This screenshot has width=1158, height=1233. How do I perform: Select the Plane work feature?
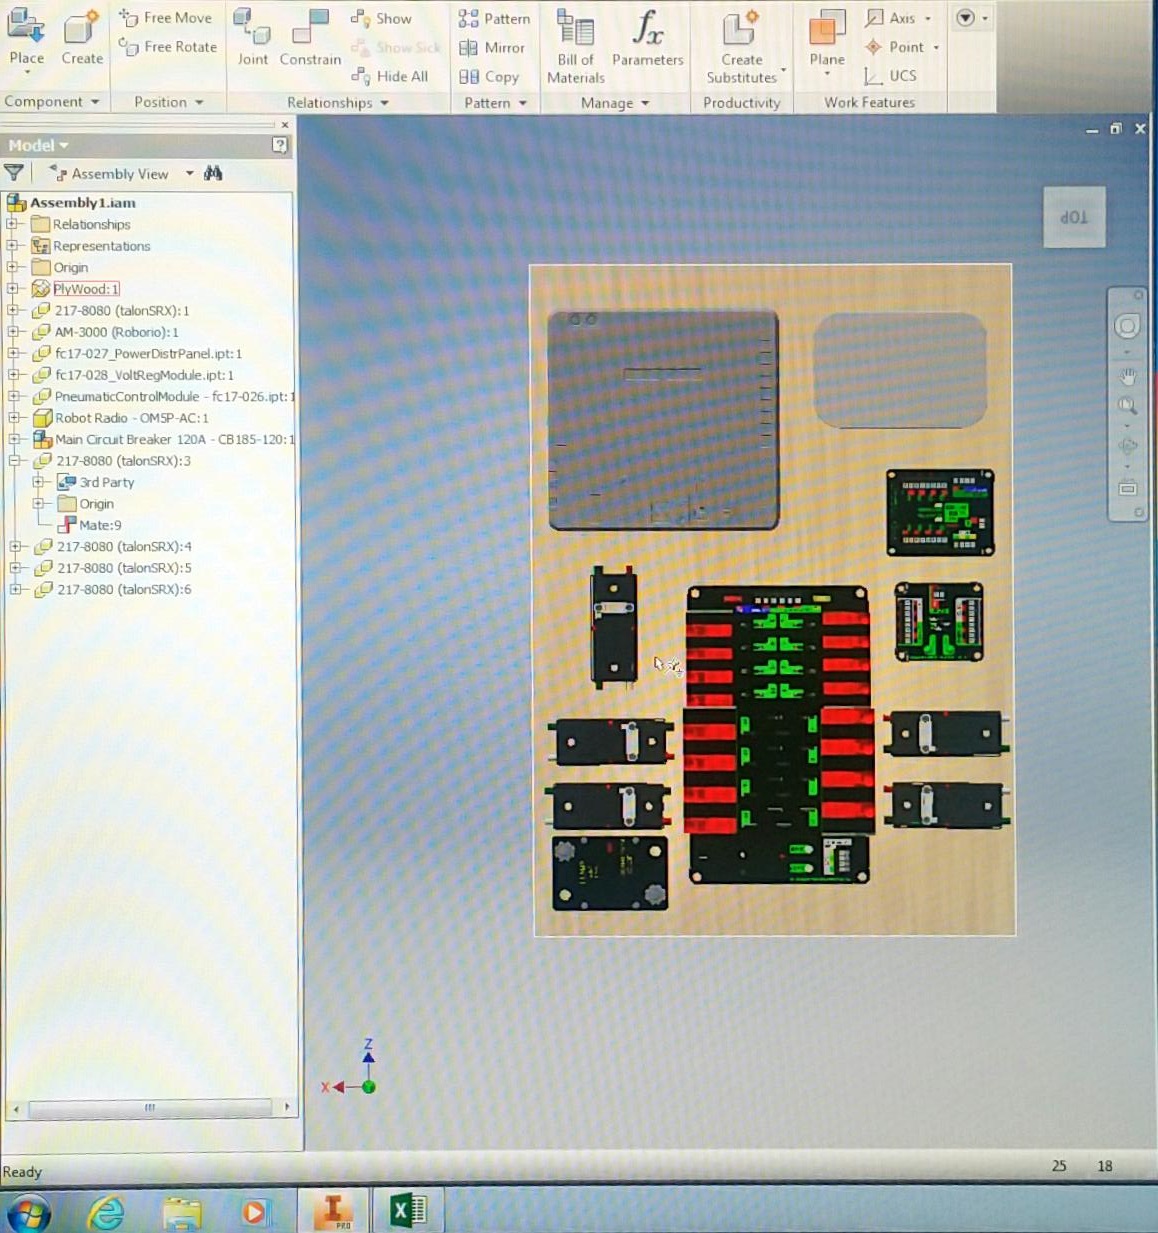827,37
